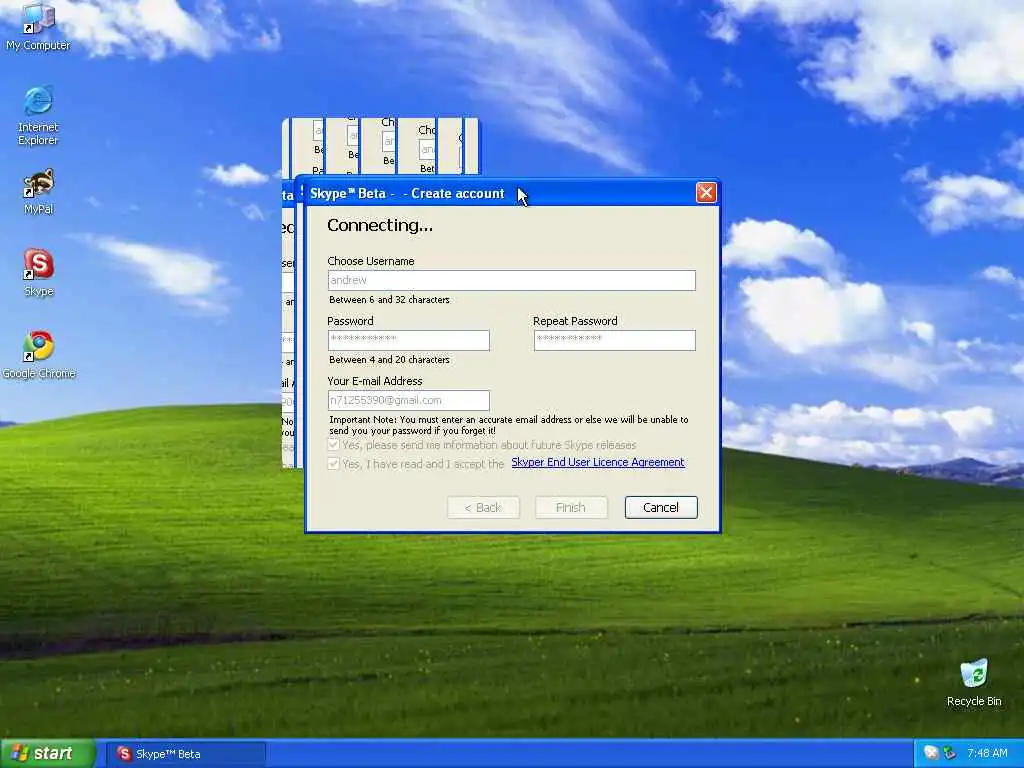Image resolution: width=1024 pixels, height=768 pixels.
Task: Click the Finish button
Action: (571, 507)
